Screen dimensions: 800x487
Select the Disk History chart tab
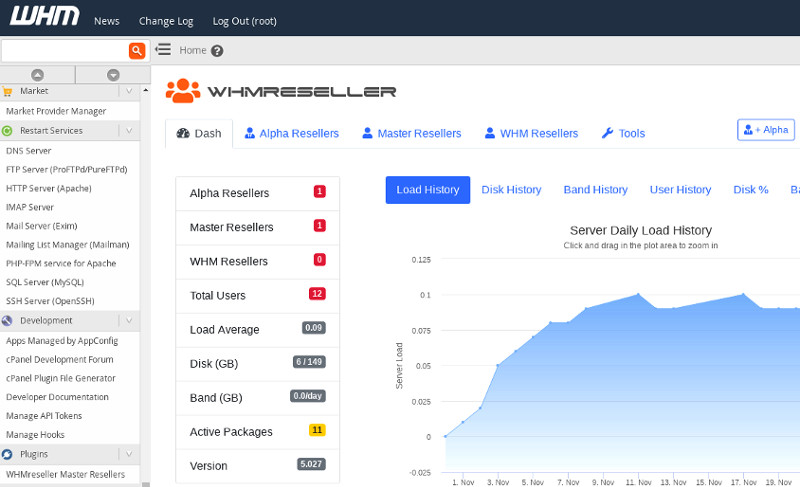[511, 189]
